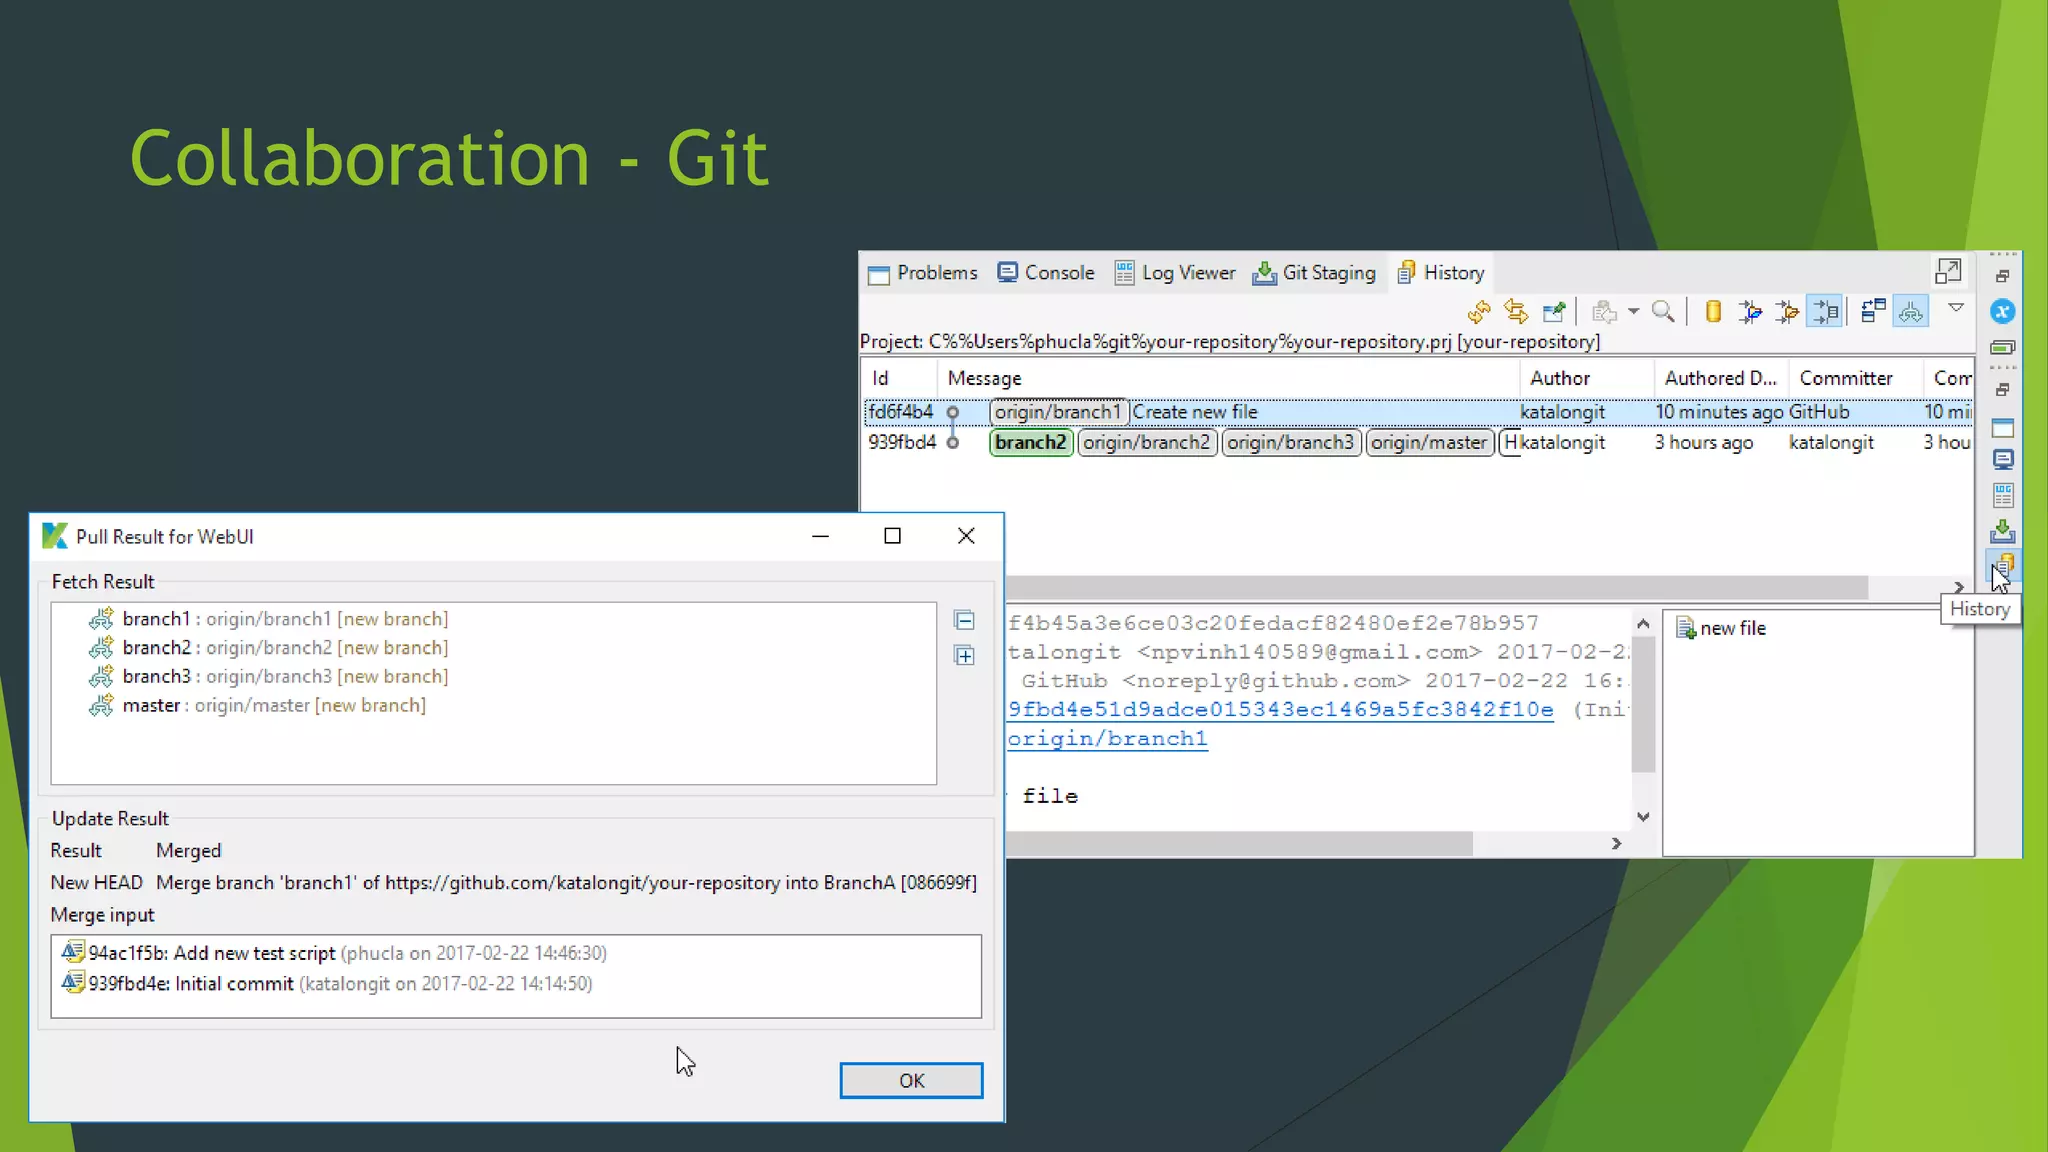
Task: Click the blue X icon in right sidebar
Action: tap(2002, 311)
